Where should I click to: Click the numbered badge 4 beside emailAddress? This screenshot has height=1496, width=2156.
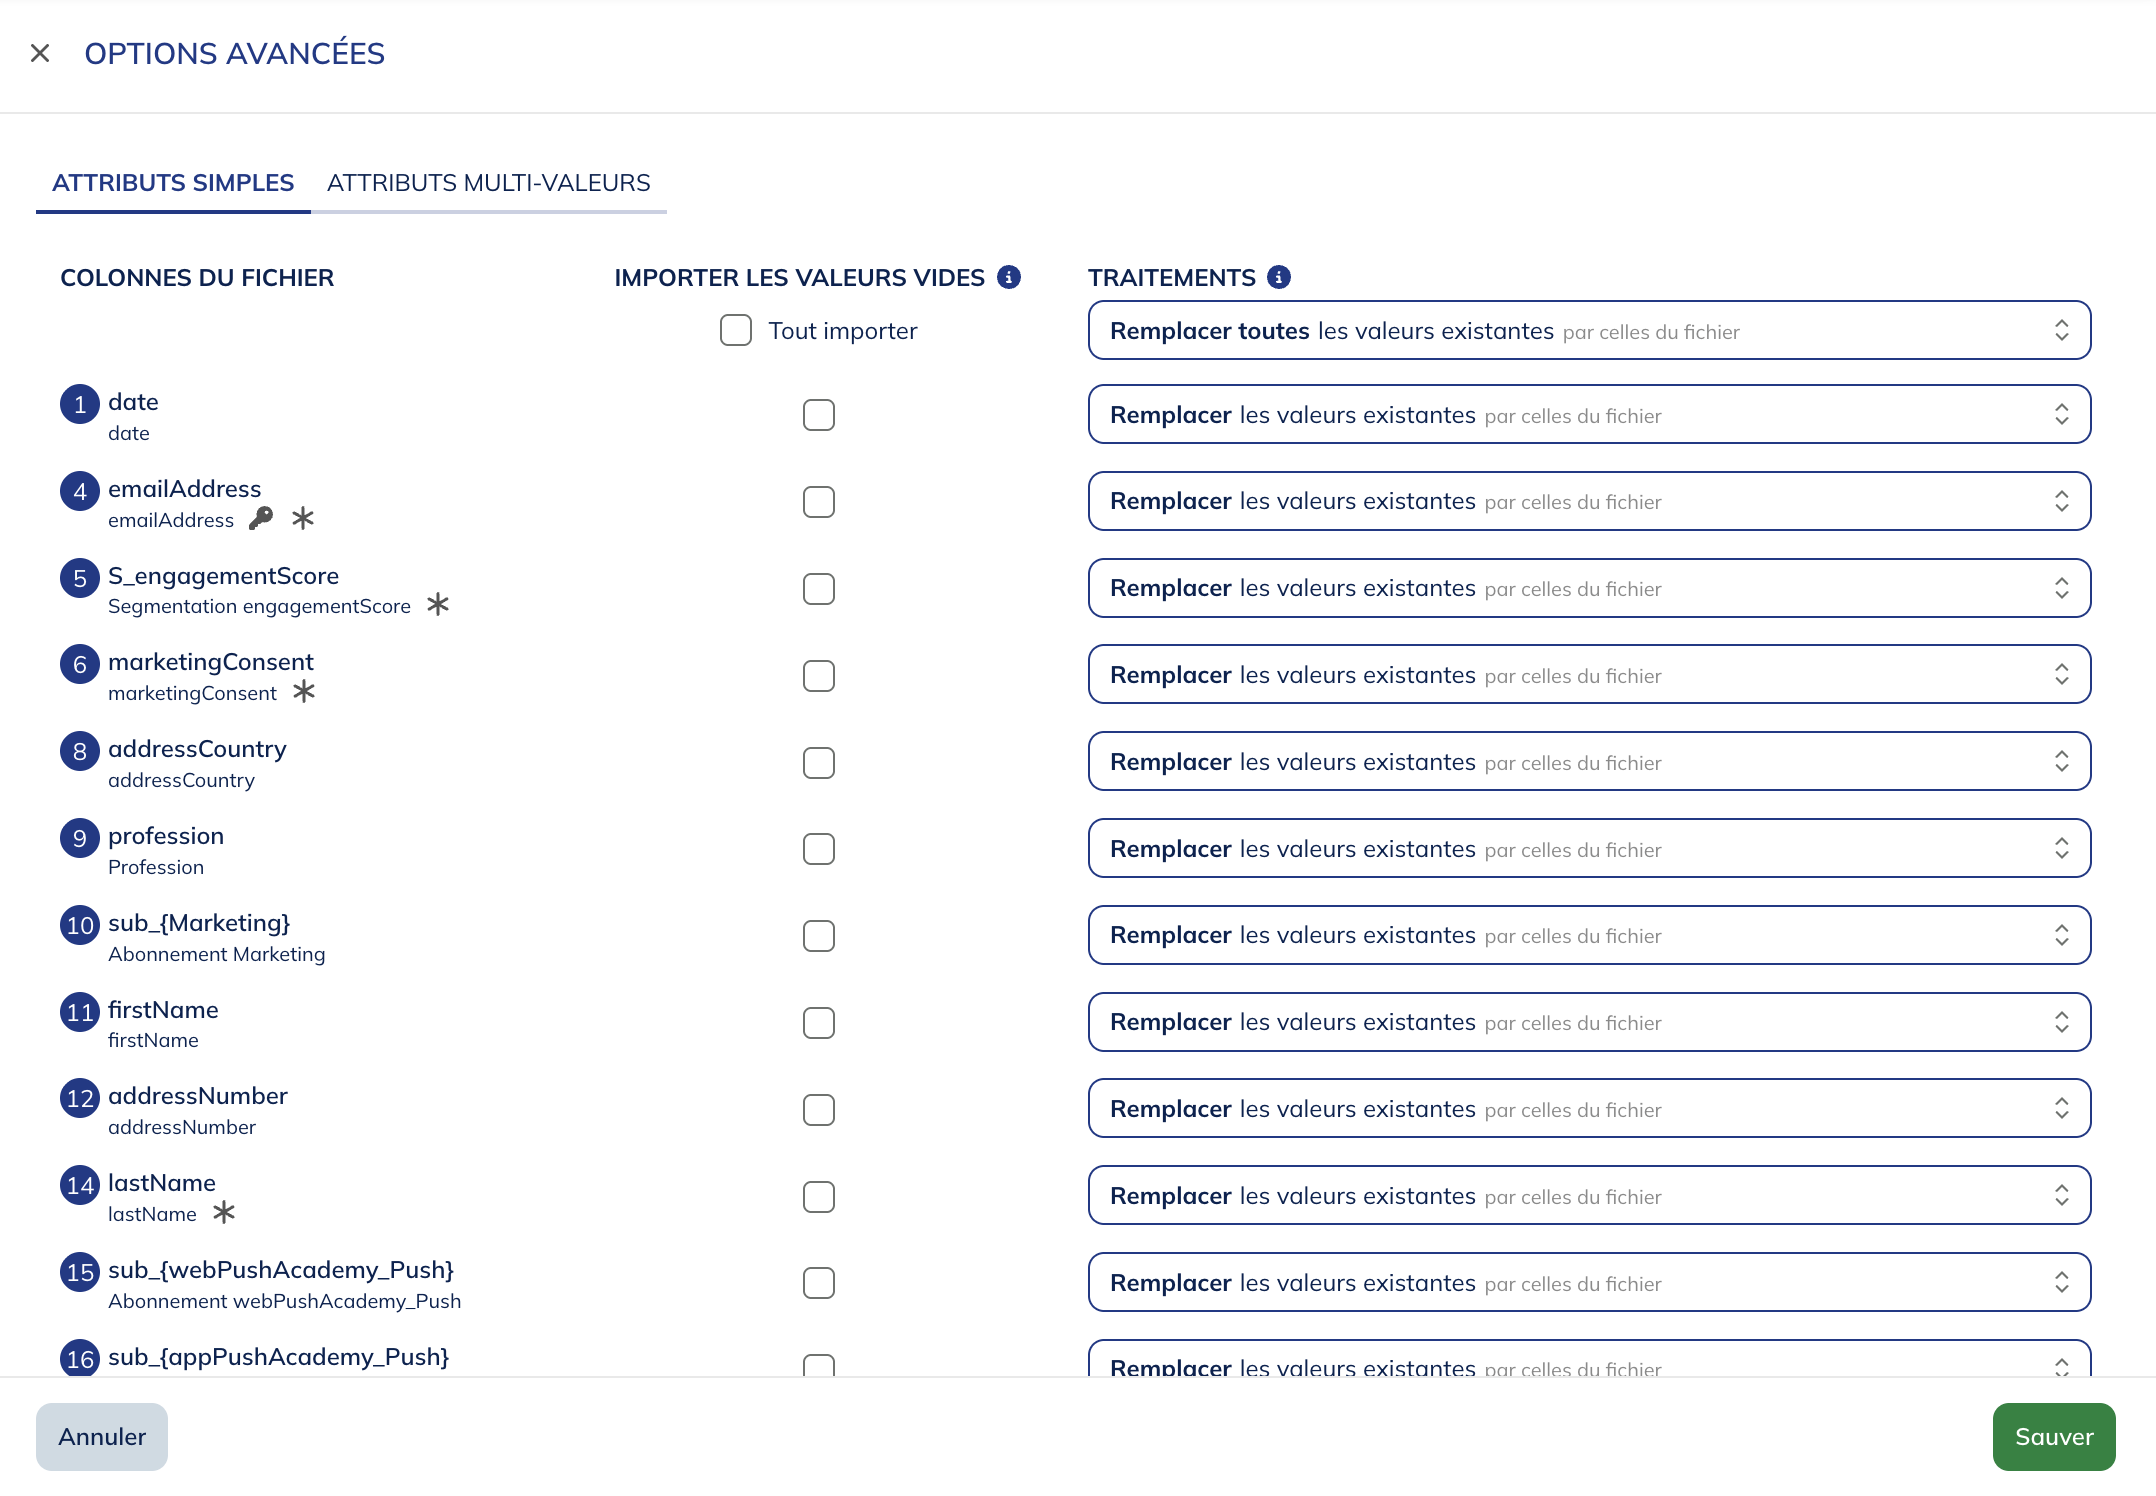(79, 491)
